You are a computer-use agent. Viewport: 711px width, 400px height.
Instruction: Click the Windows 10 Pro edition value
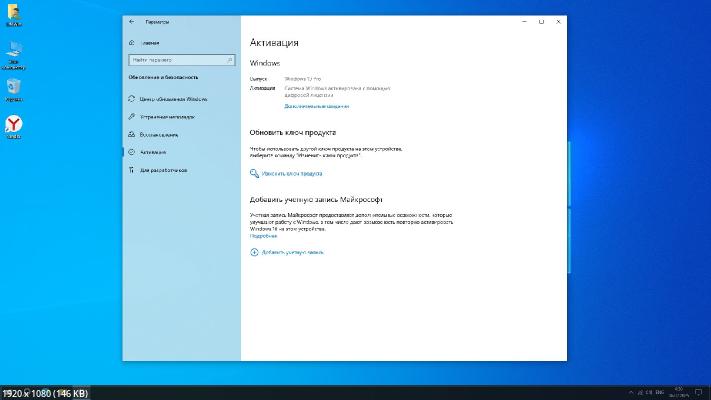pos(302,79)
